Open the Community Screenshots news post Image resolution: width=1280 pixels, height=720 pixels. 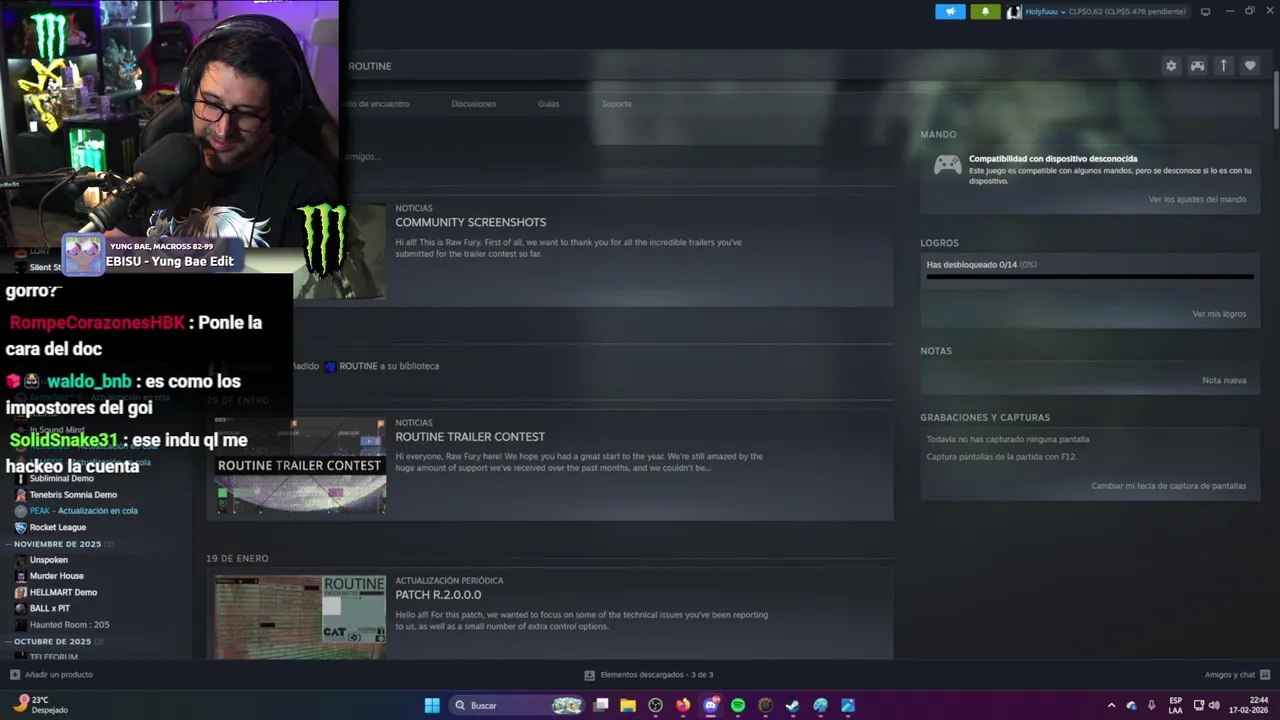pyautogui.click(x=470, y=222)
